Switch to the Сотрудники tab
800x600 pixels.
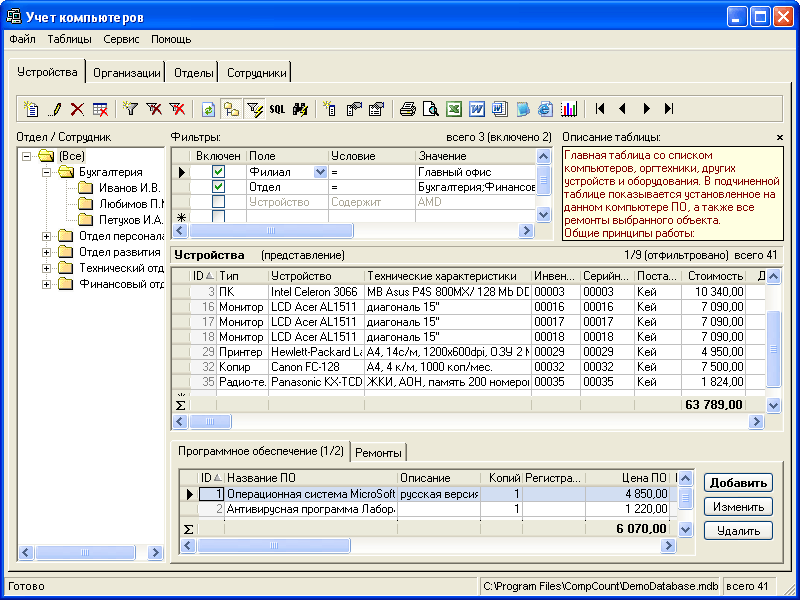pos(257,73)
